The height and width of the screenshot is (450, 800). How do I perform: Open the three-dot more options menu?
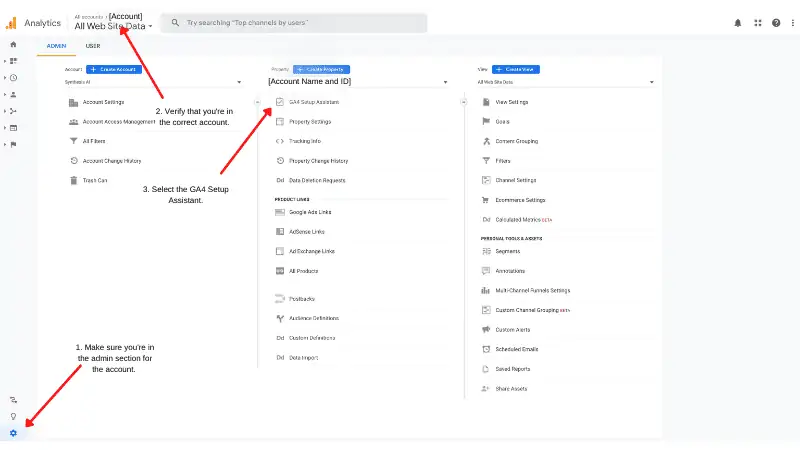(x=793, y=23)
